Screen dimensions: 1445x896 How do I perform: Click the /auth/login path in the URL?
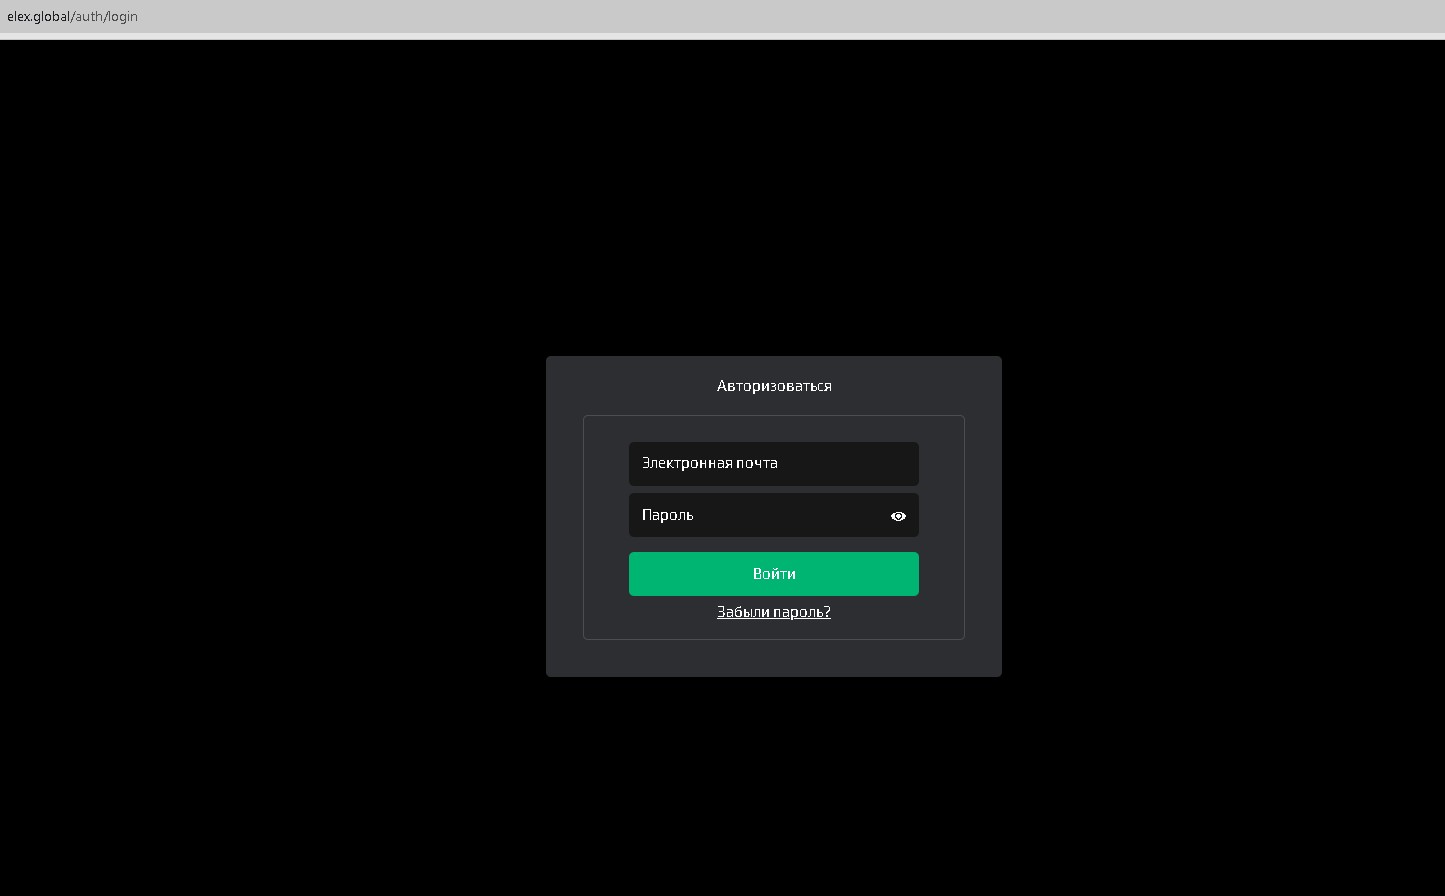(105, 16)
